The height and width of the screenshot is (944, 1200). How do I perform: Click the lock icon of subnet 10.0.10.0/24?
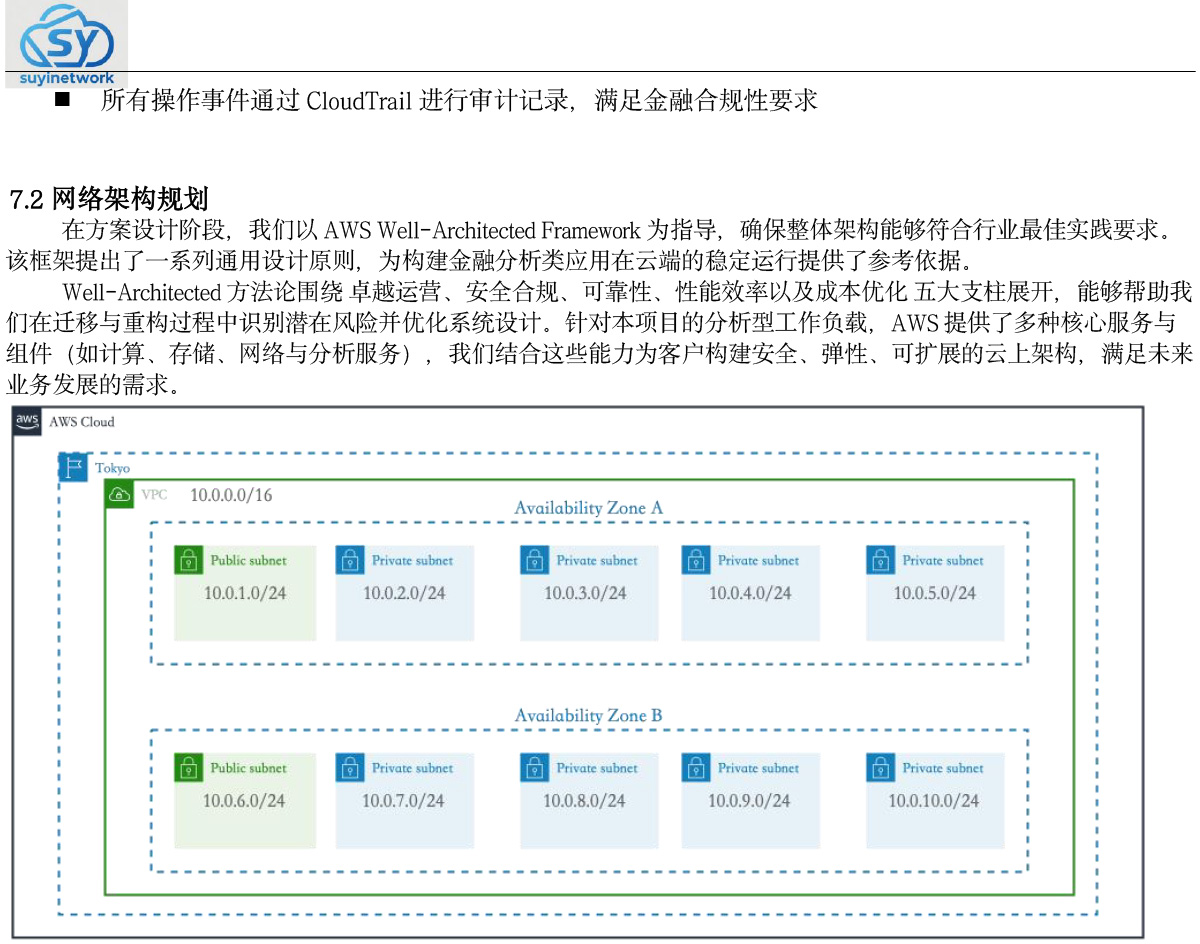881,768
